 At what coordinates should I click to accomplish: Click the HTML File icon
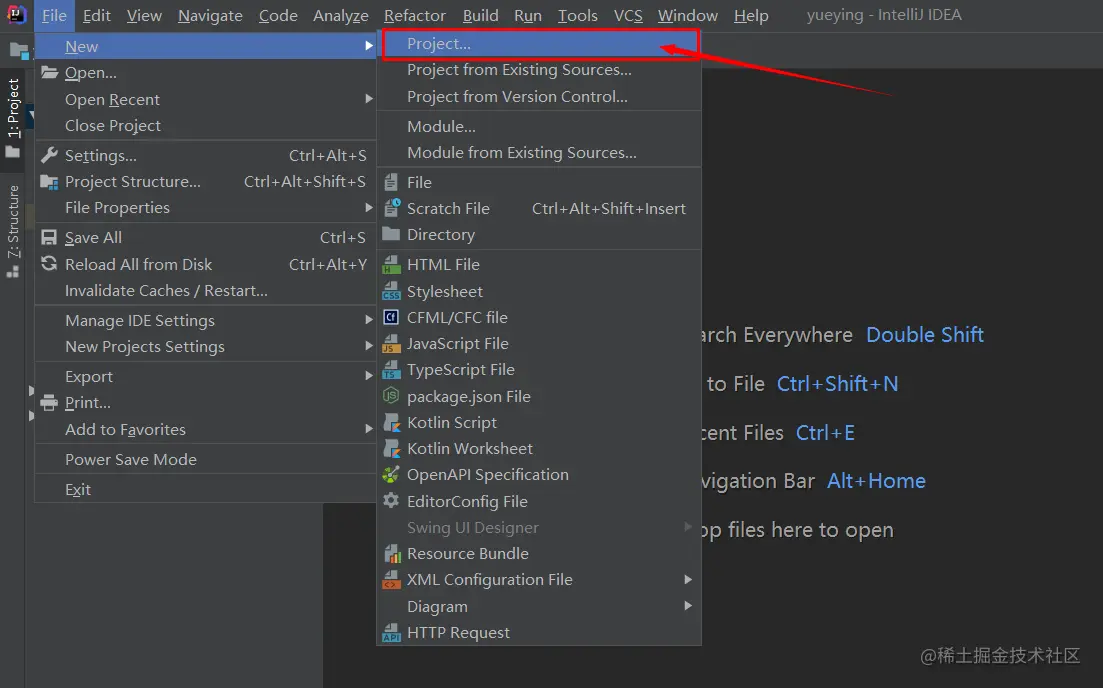391,265
